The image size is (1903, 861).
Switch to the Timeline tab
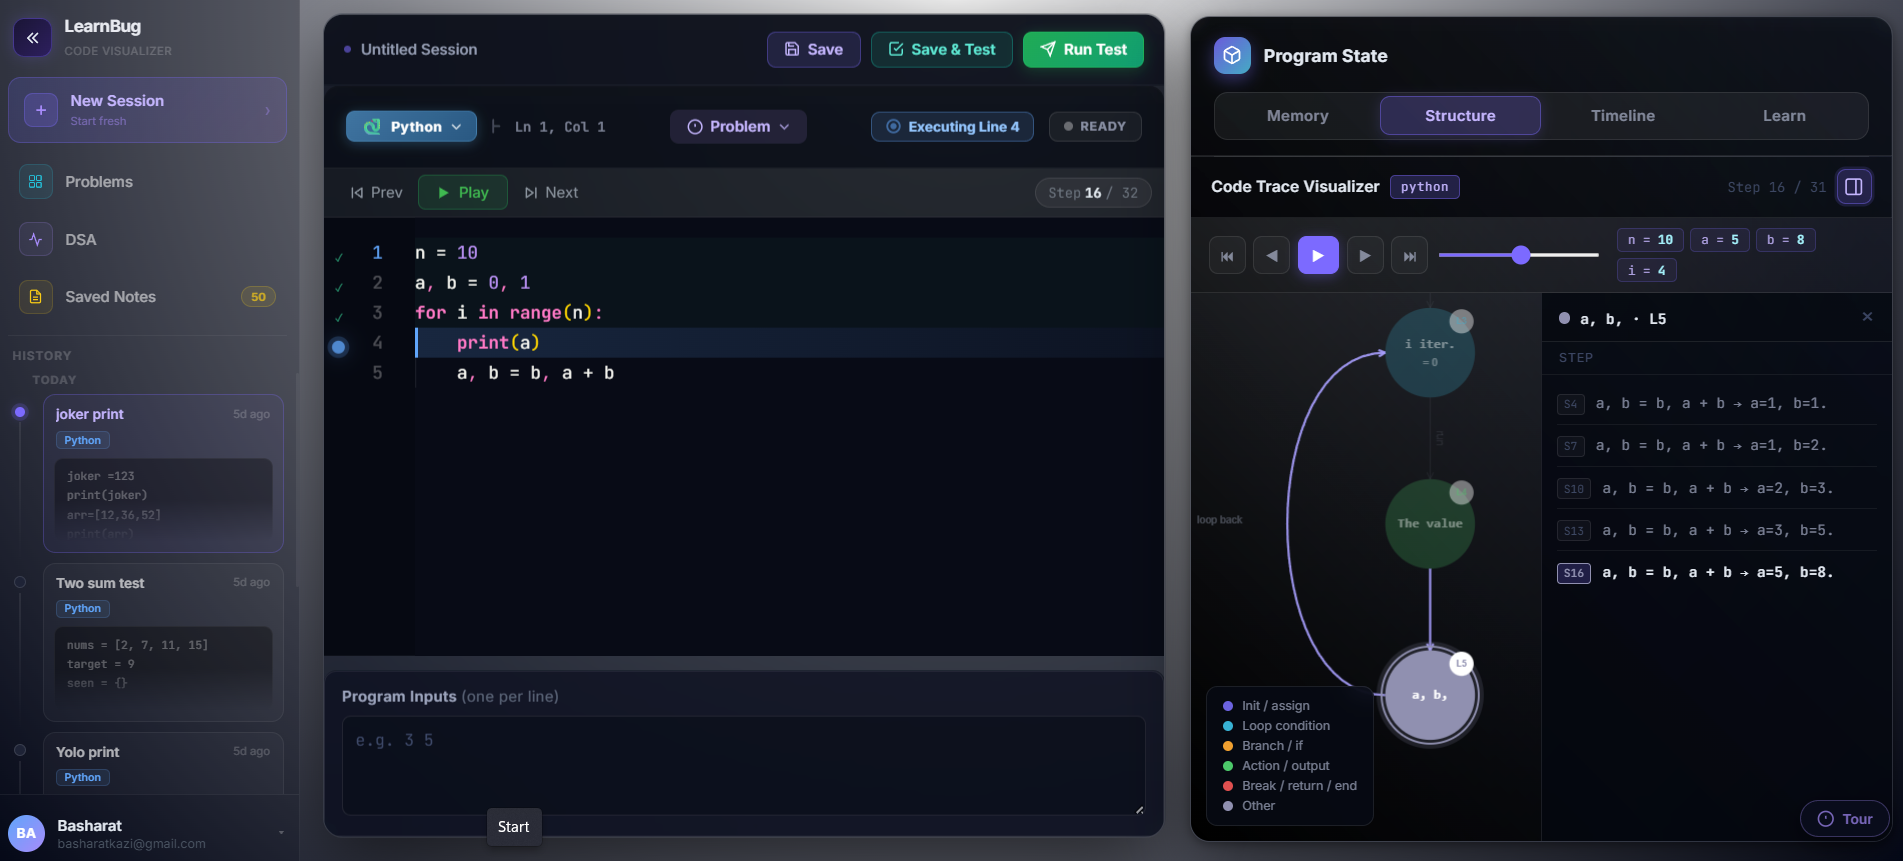coord(1622,116)
